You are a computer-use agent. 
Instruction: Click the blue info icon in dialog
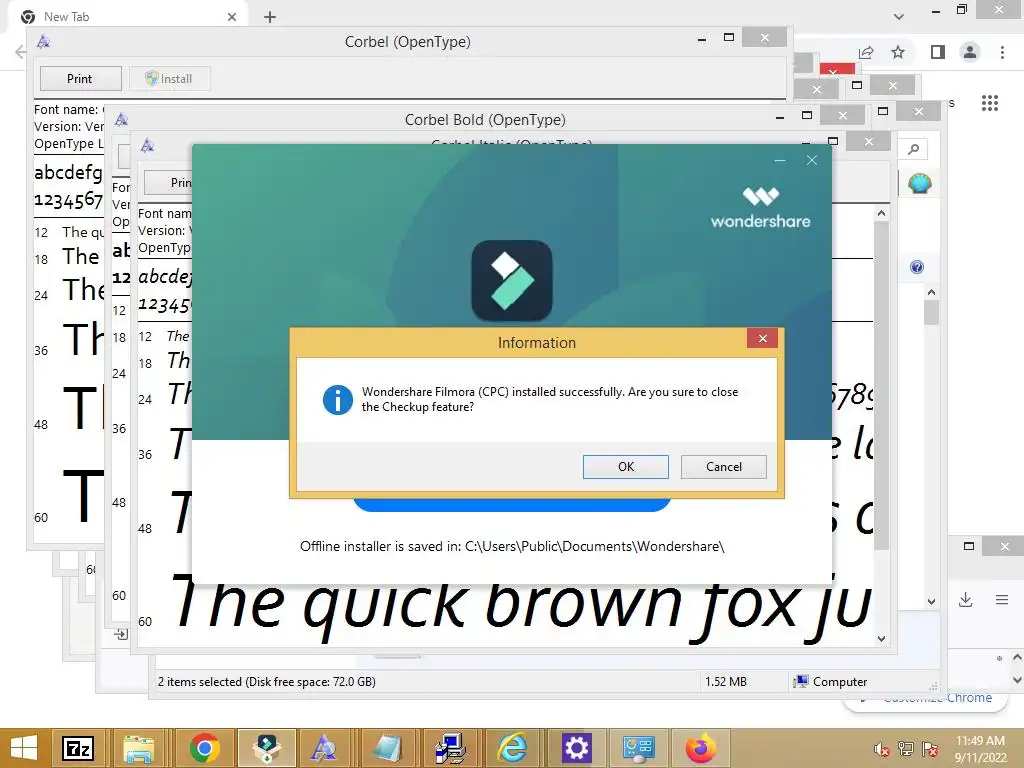coord(338,399)
